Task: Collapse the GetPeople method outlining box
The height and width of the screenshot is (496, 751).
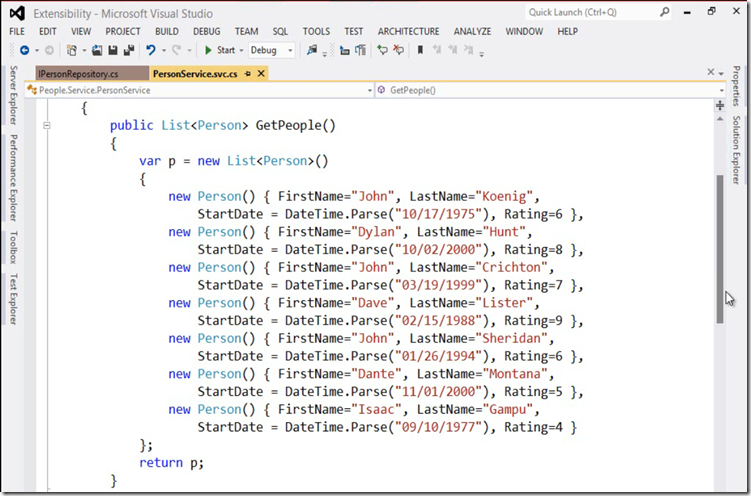Action: (x=46, y=125)
